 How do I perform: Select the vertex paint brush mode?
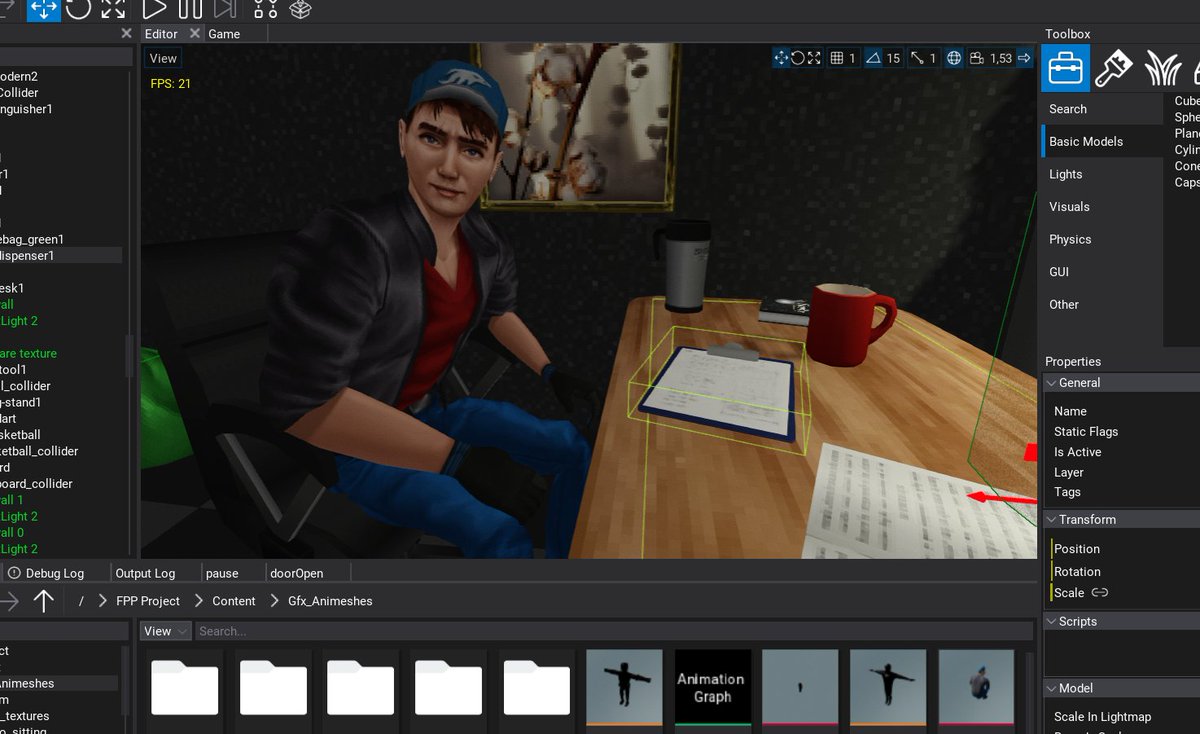pos(1113,66)
